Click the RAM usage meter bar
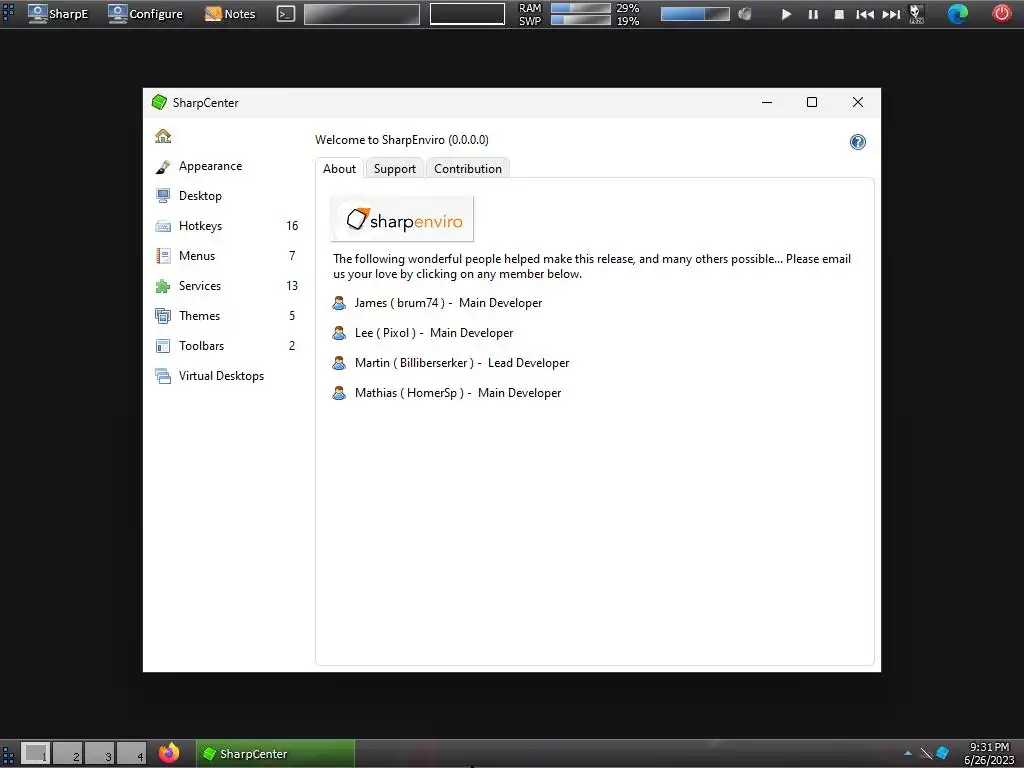Screen dimensions: 1024x768 (x=581, y=8)
